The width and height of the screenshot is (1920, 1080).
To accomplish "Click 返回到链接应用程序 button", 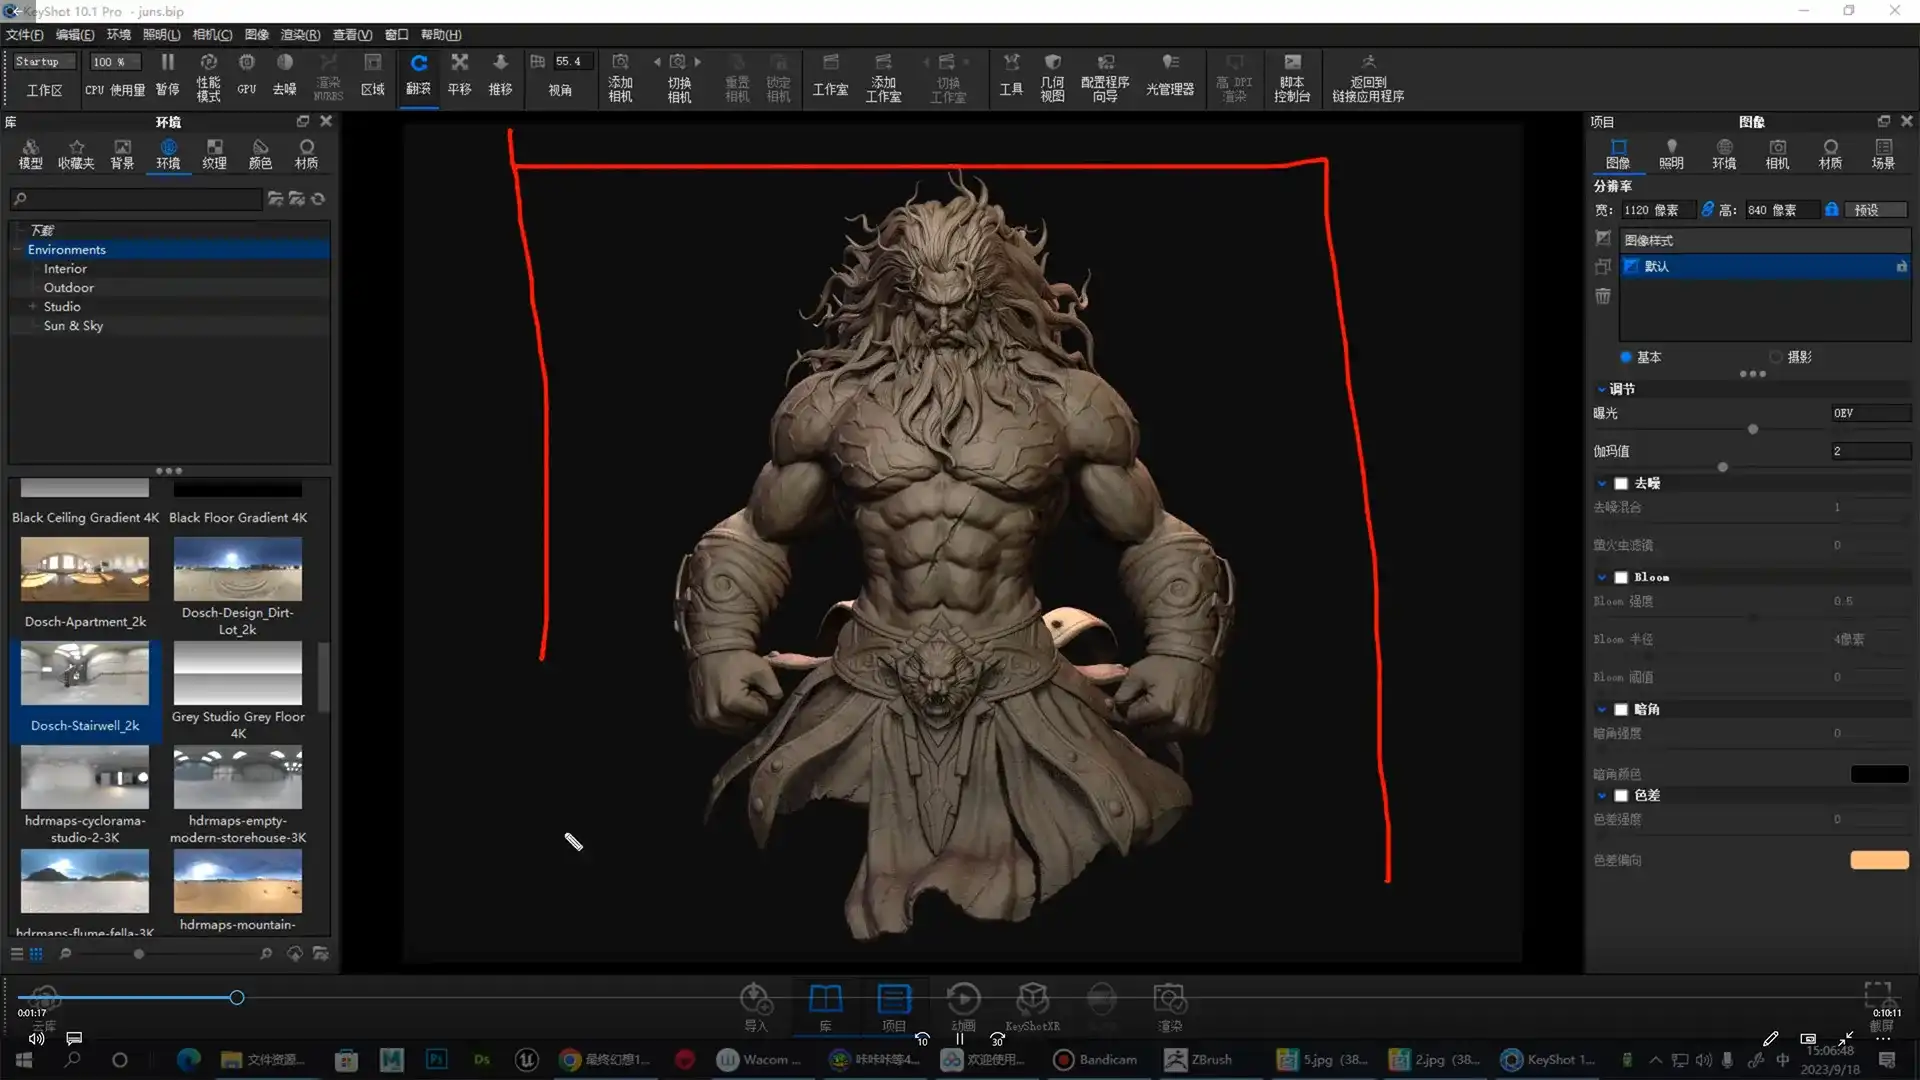I will (x=1367, y=78).
